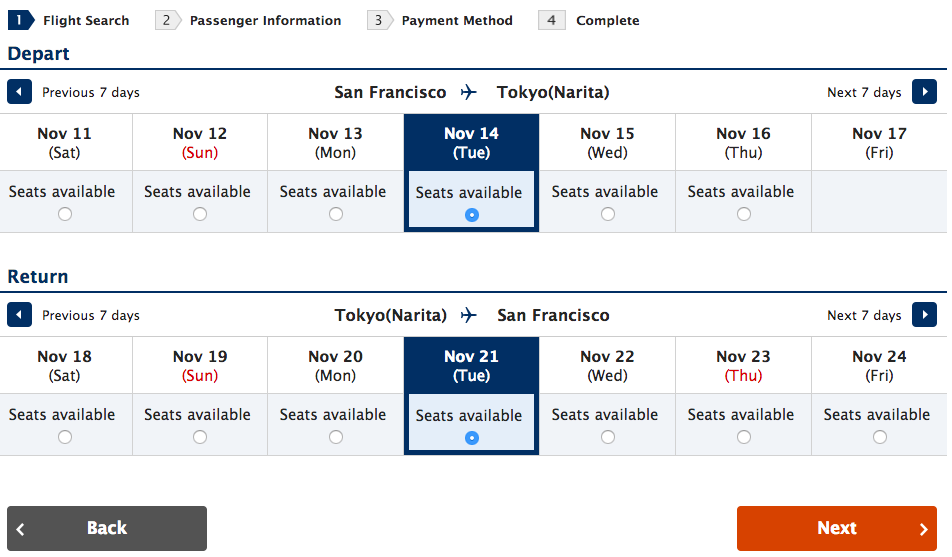Click the Return next 7 days arrow icon

coord(924,315)
